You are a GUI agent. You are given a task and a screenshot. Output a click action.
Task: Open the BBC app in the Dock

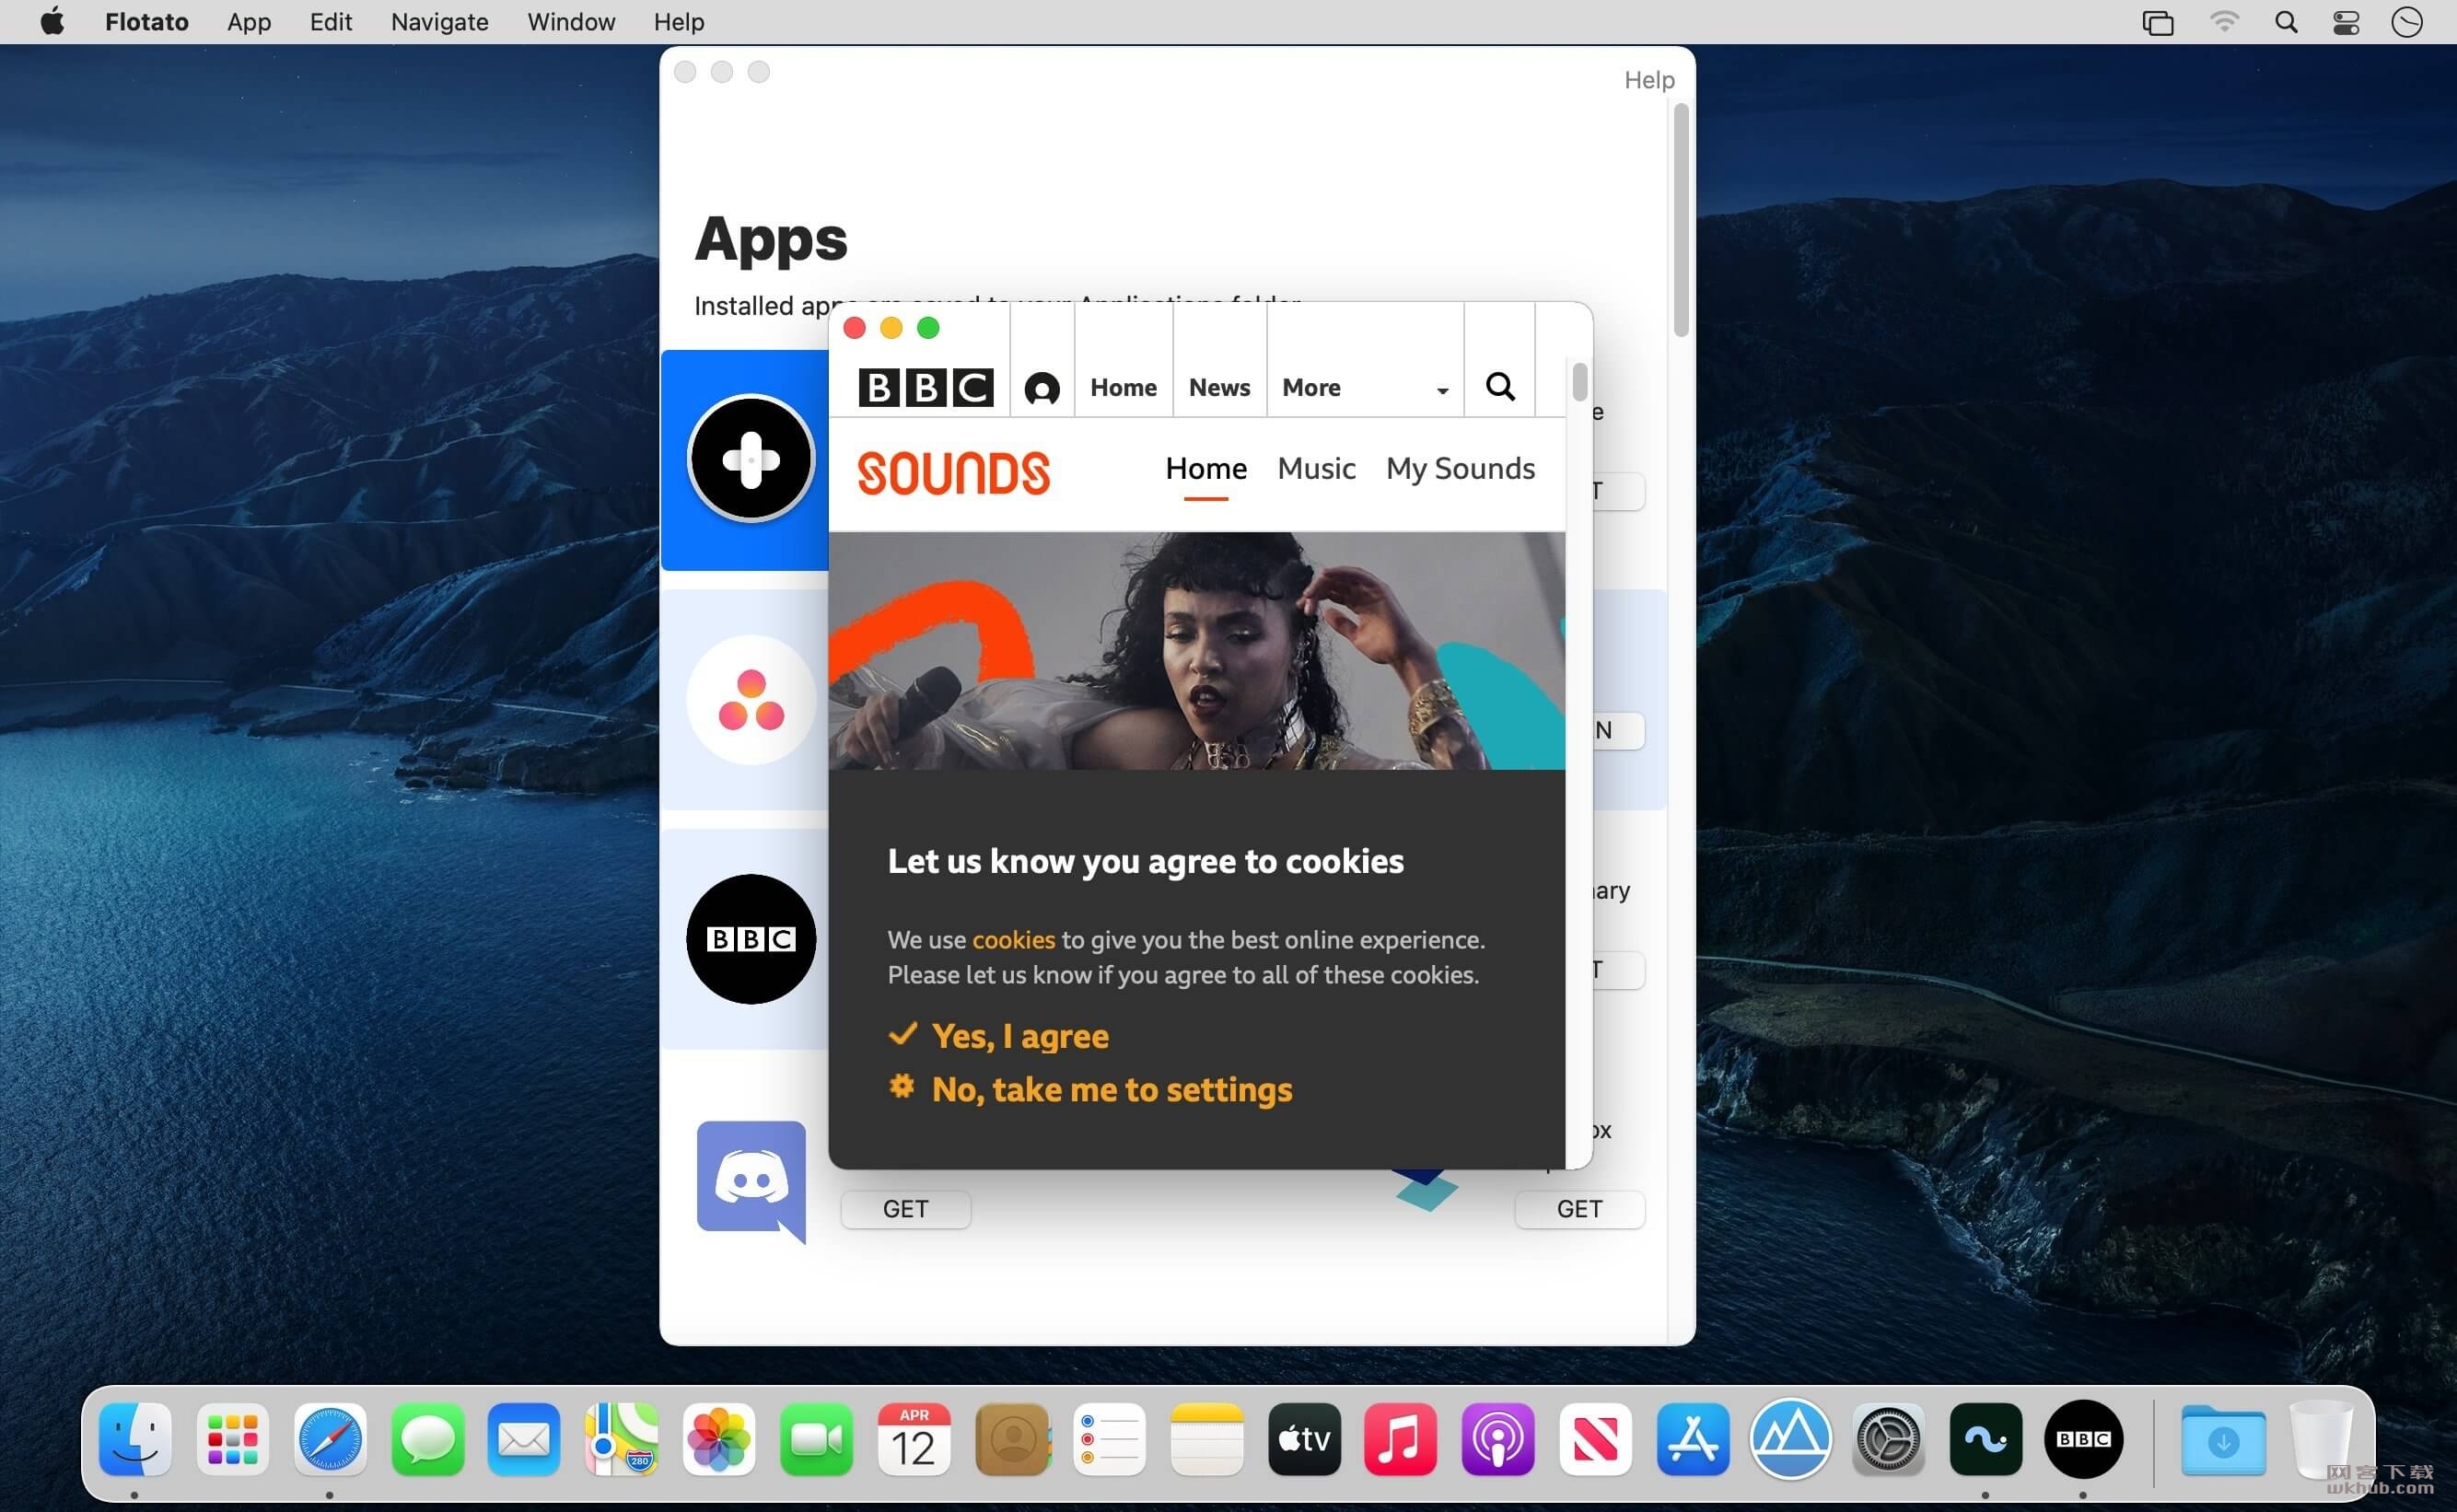tap(2084, 1440)
